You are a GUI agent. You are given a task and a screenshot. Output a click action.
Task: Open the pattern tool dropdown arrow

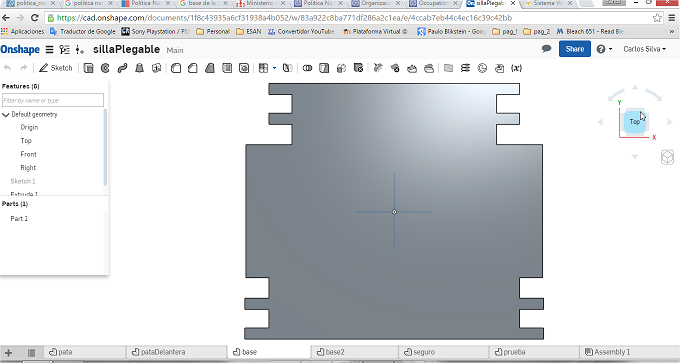tap(275, 68)
